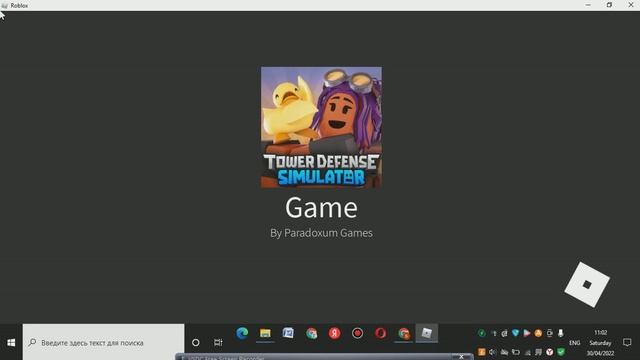Open the screen recorder icon with the red dot
640x360 pixels.
click(x=358, y=333)
